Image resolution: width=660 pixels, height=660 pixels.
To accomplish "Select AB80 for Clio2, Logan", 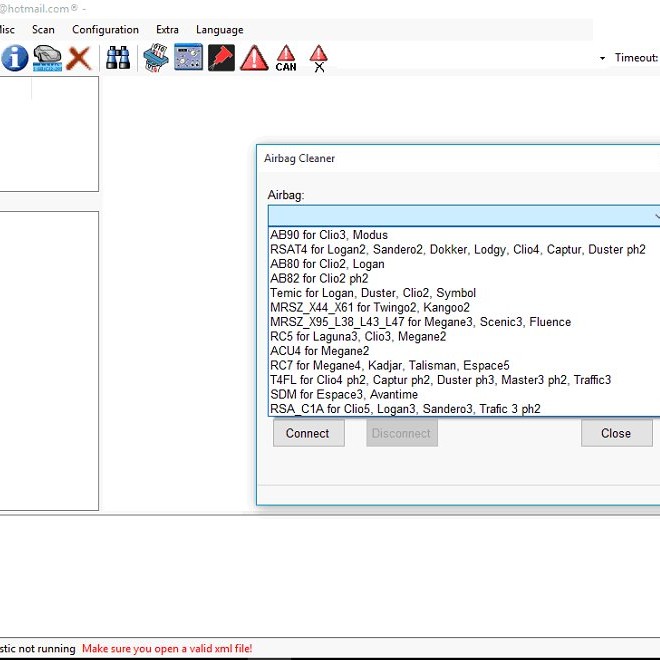I will [x=464, y=264].
